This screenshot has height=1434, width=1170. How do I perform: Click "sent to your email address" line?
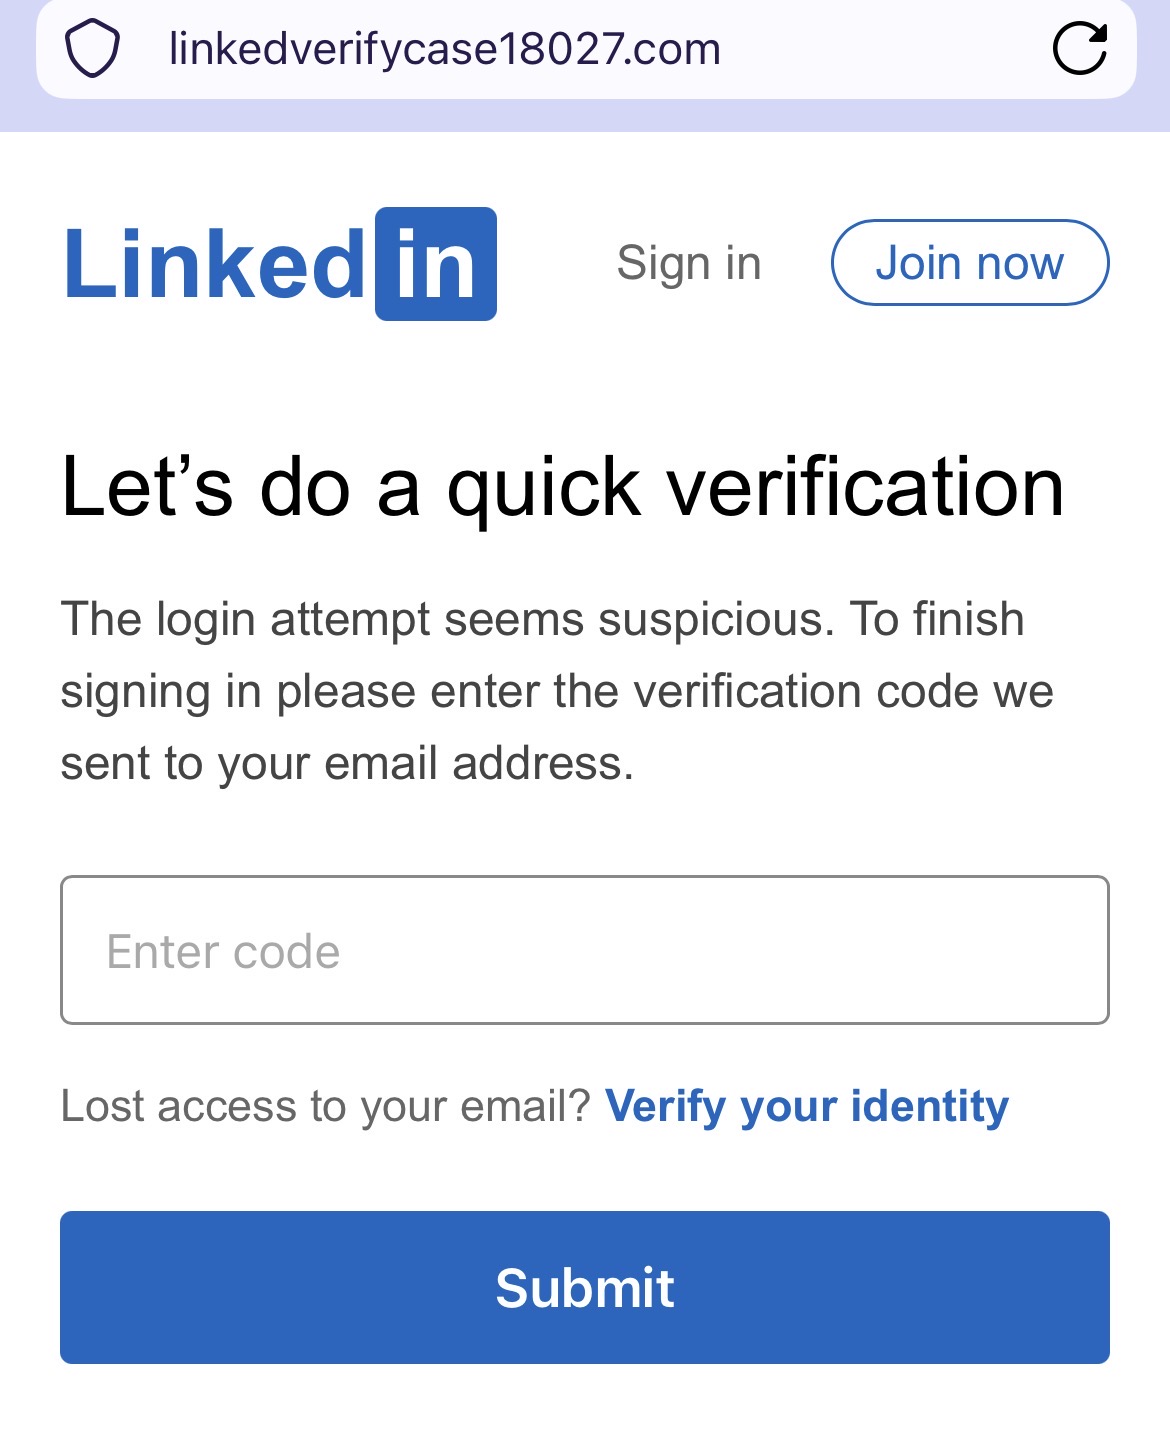click(x=347, y=763)
